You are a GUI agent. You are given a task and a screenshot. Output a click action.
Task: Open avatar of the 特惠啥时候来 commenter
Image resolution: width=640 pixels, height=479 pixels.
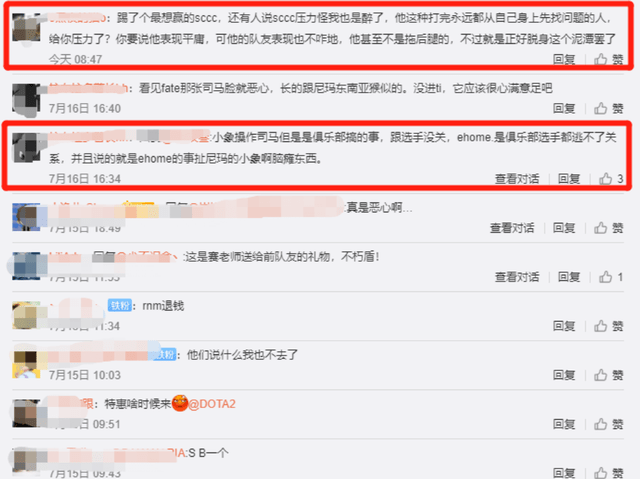point(26,413)
